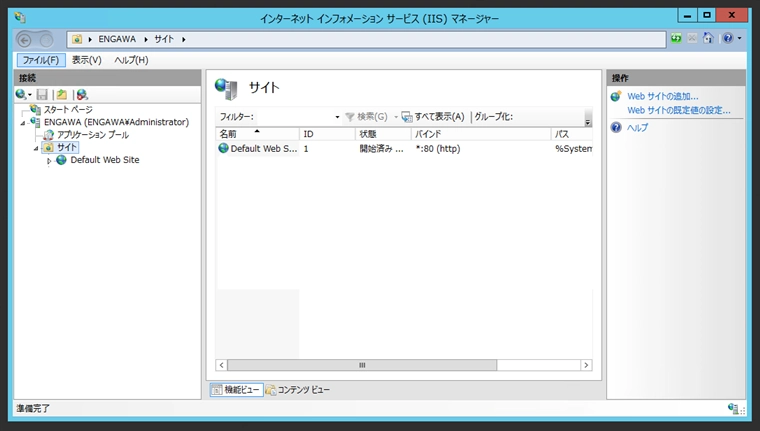Click the Up folder icon in connections toolbar
This screenshot has width=760, height=431.
(x=62, y=94)
